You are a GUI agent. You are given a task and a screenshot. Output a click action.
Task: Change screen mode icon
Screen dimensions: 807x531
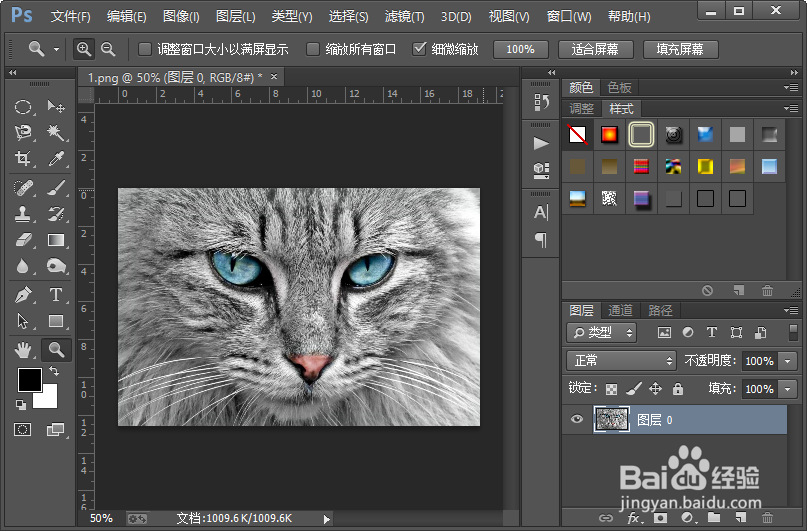[55, 429]
